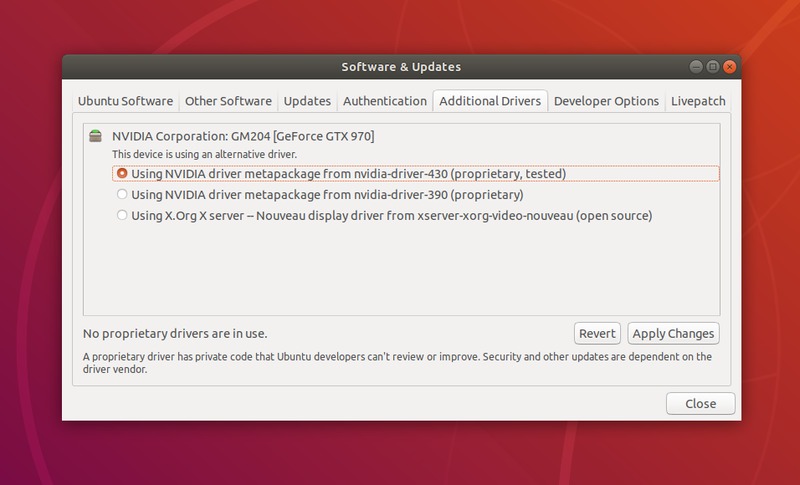Select the nvidia-driver-430 proprietary tested option
This screenshot has width=800, height=485.
(123, 173)
